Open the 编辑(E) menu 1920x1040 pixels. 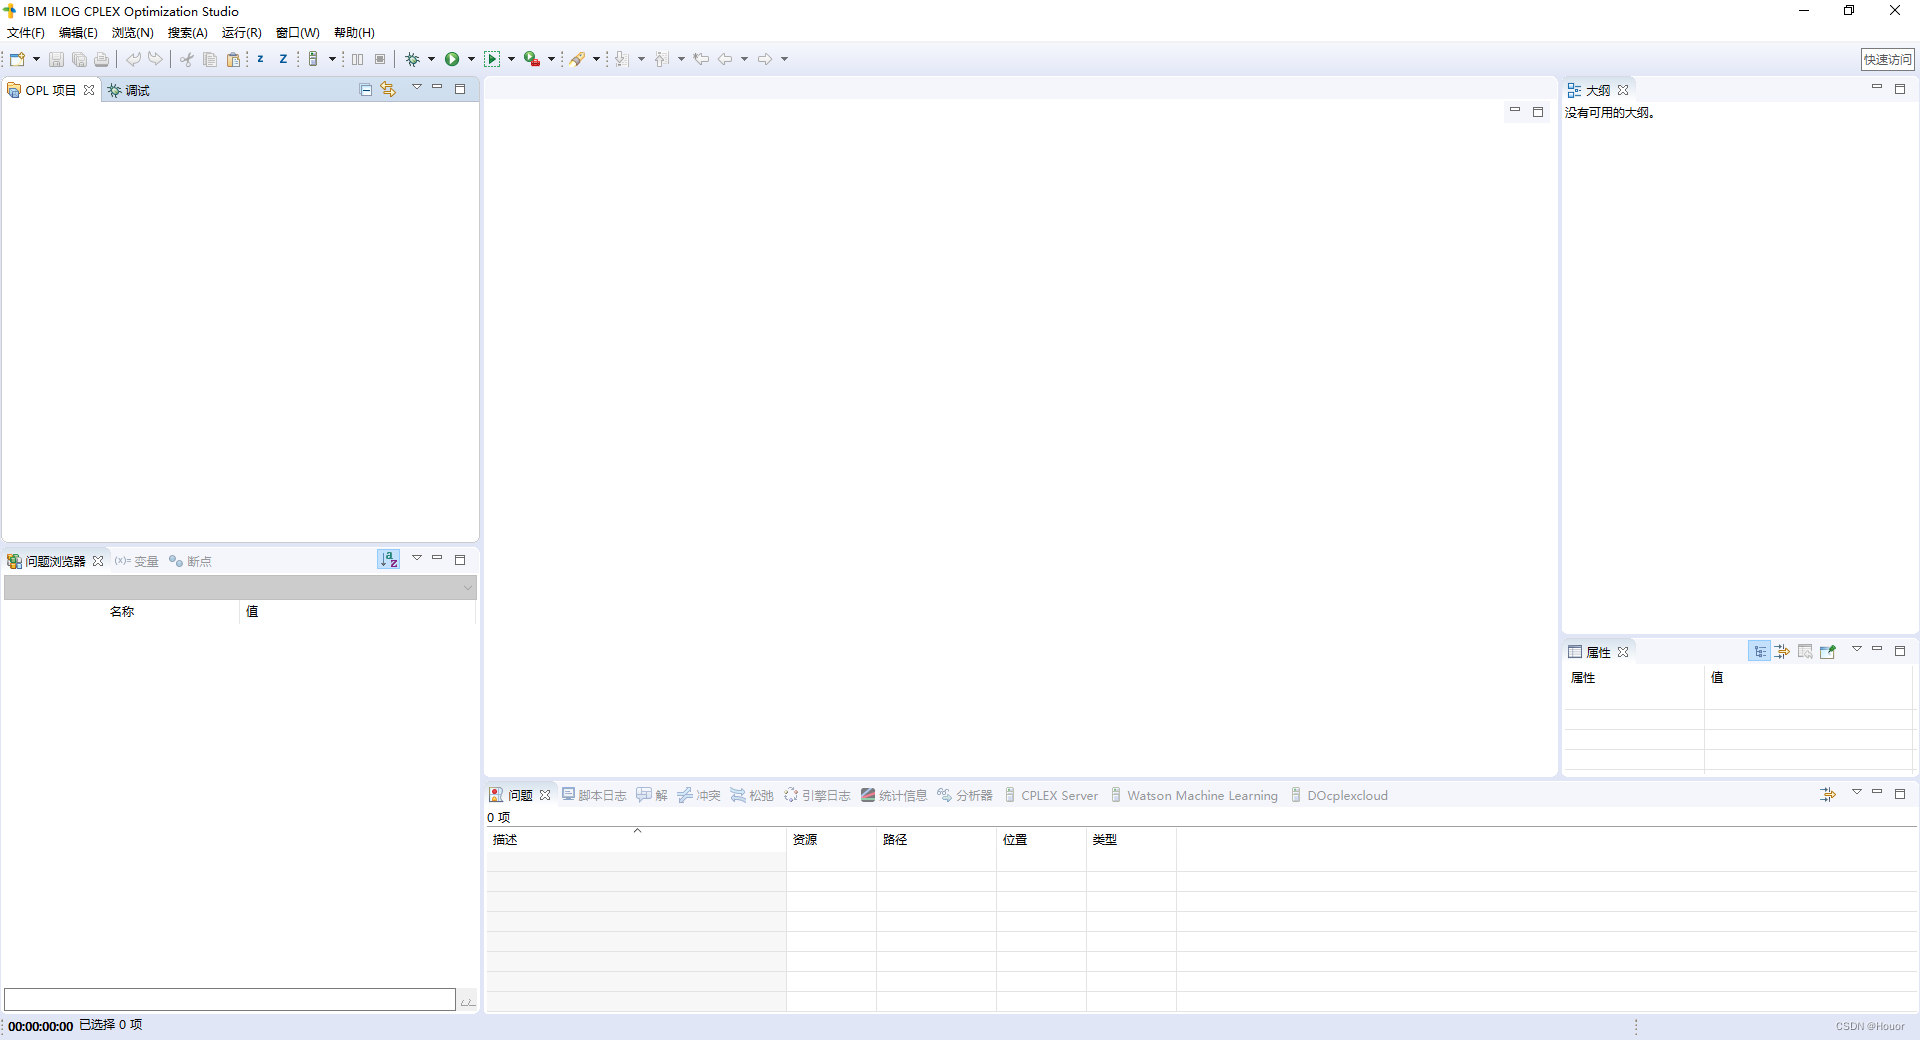point(78,33)
